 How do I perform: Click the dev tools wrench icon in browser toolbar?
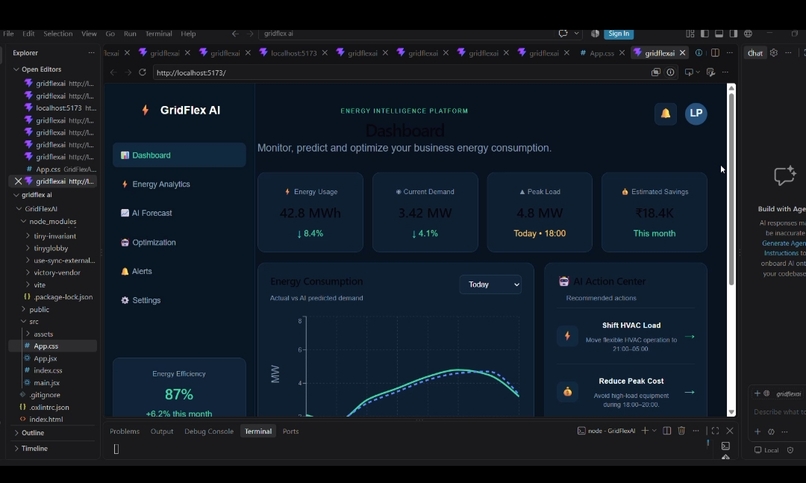710,72
